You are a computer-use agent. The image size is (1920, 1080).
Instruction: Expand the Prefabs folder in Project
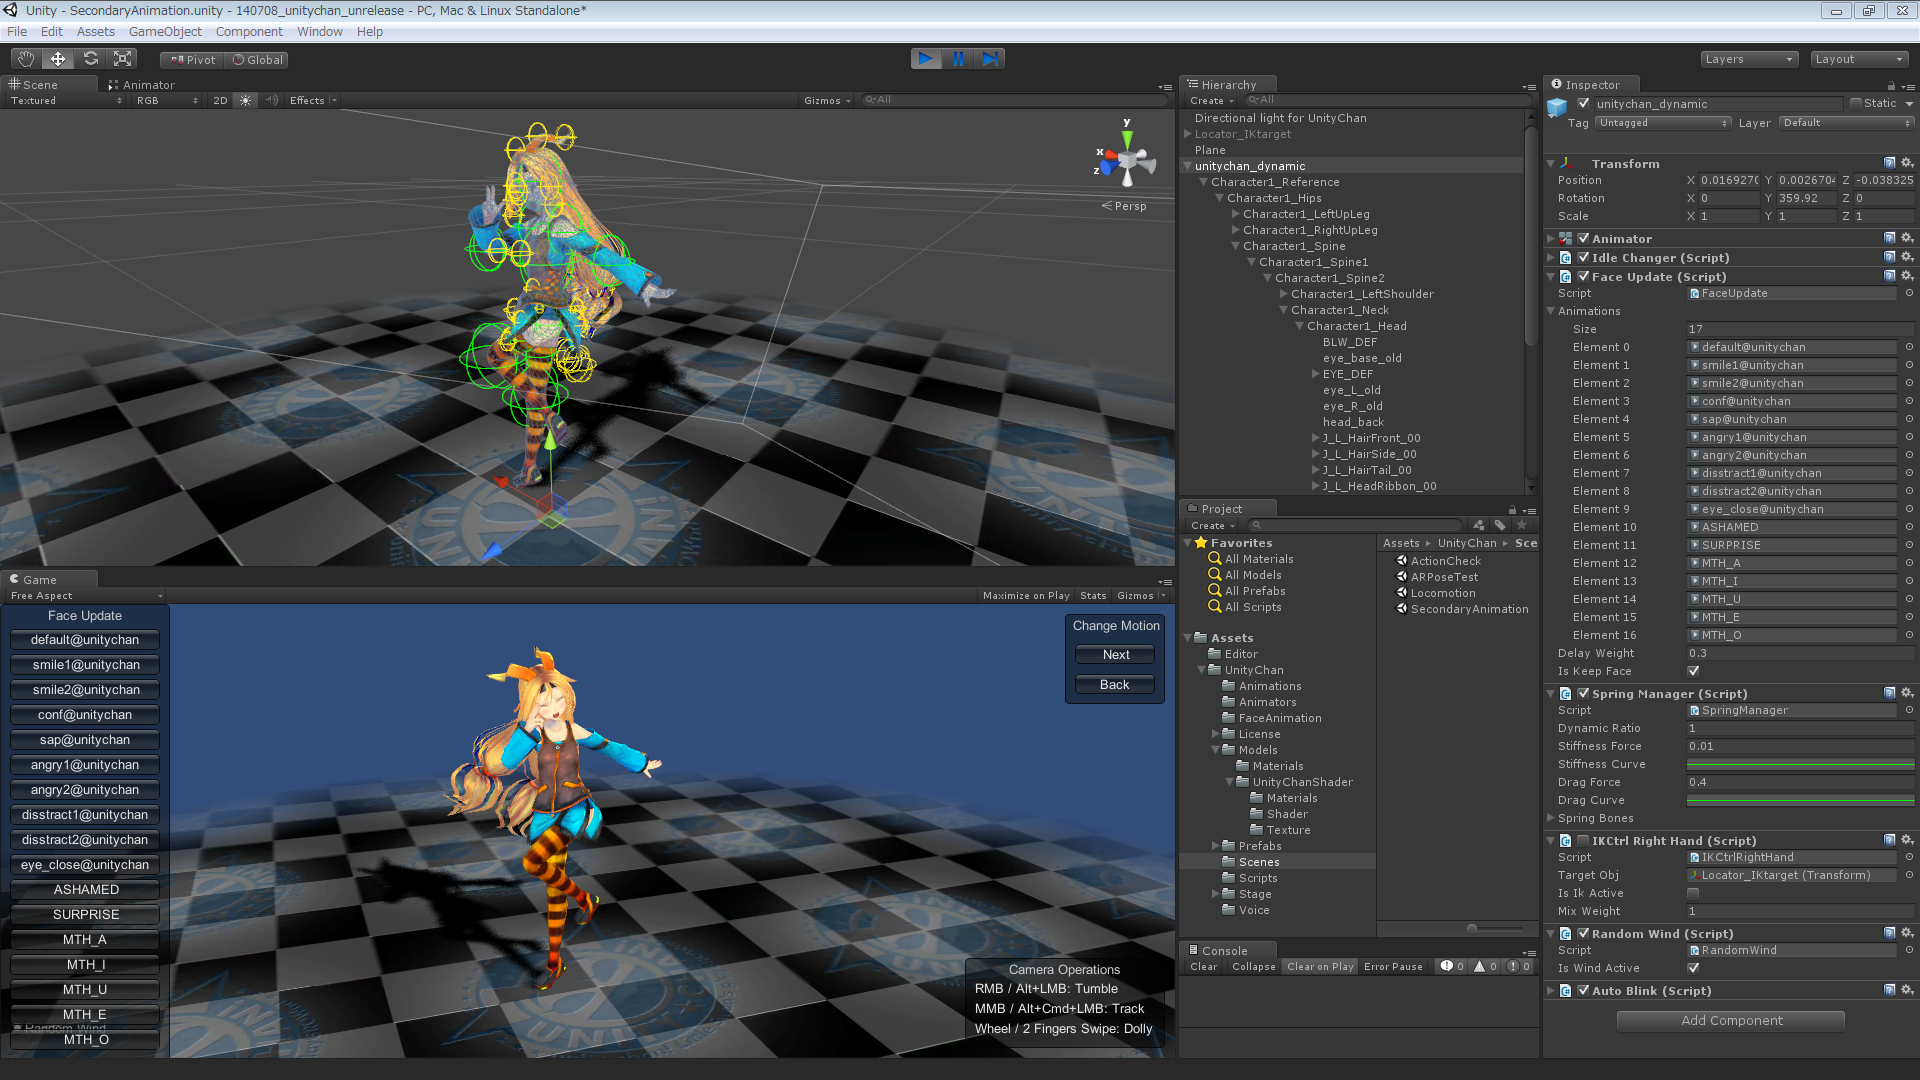tap(1216, 846)
